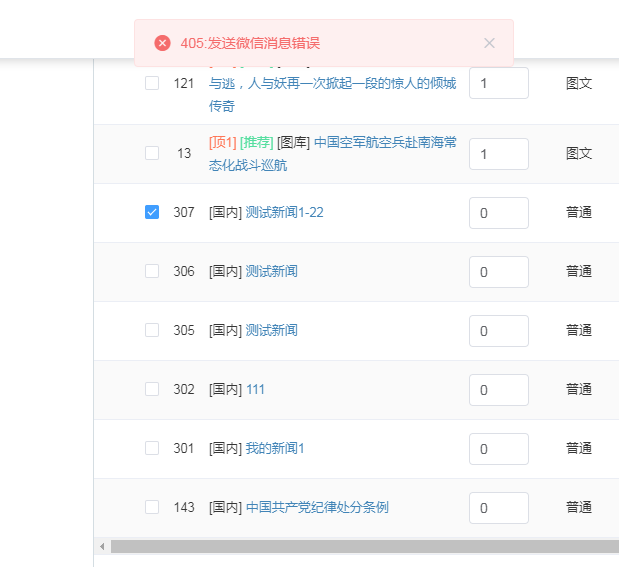Tick the checkbox for row 13
Viewport: 619px width, 567px height.
[x=152, y=153]
